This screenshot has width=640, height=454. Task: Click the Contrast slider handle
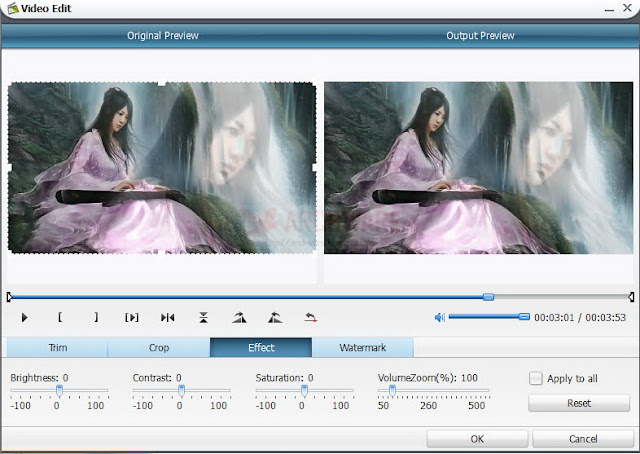[x=181, y=391]
